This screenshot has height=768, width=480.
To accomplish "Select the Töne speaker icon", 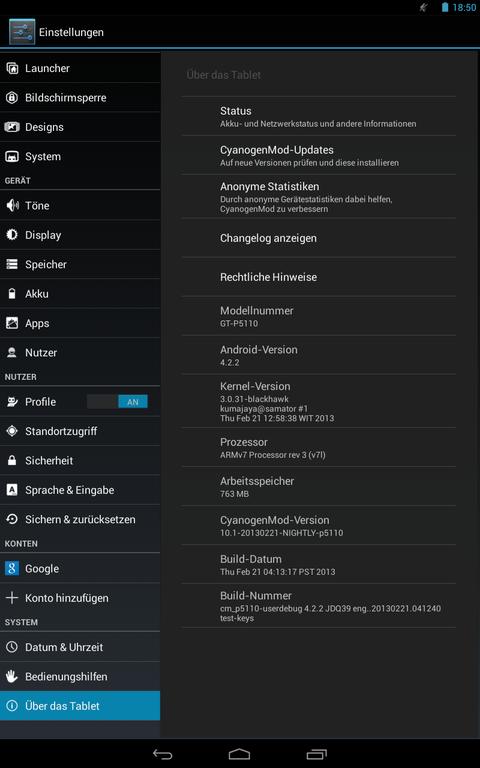I will [12, 205].
